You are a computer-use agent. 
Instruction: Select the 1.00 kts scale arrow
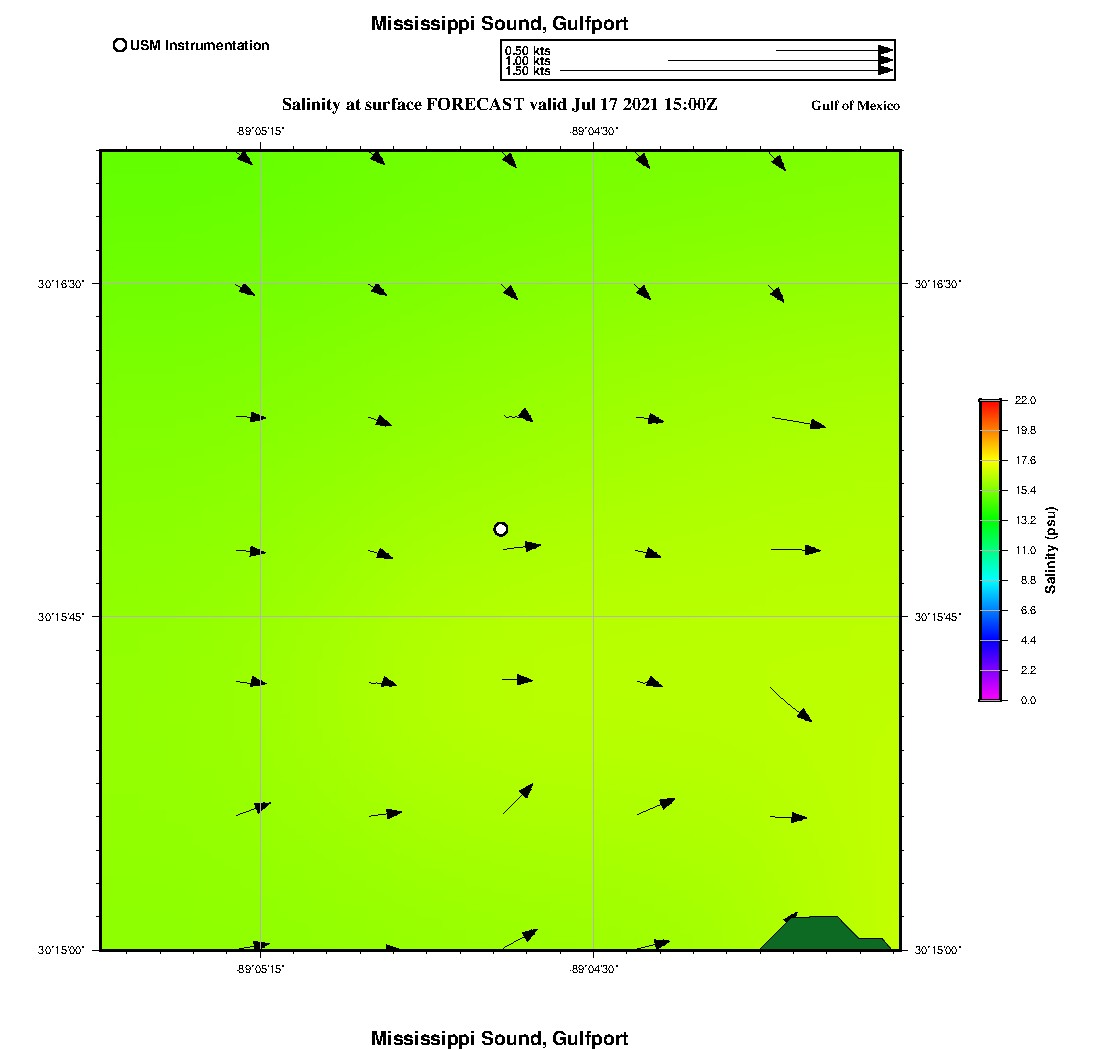tap(780, 61)
